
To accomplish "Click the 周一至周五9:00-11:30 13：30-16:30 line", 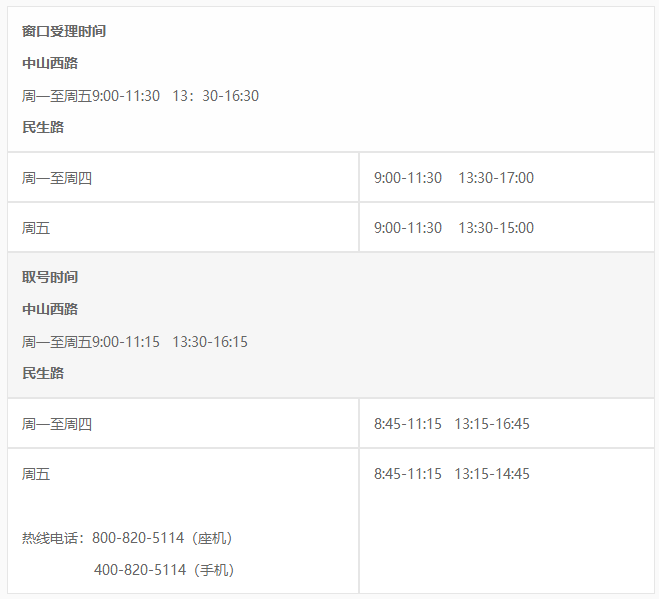I will click(x=140, y=96).
